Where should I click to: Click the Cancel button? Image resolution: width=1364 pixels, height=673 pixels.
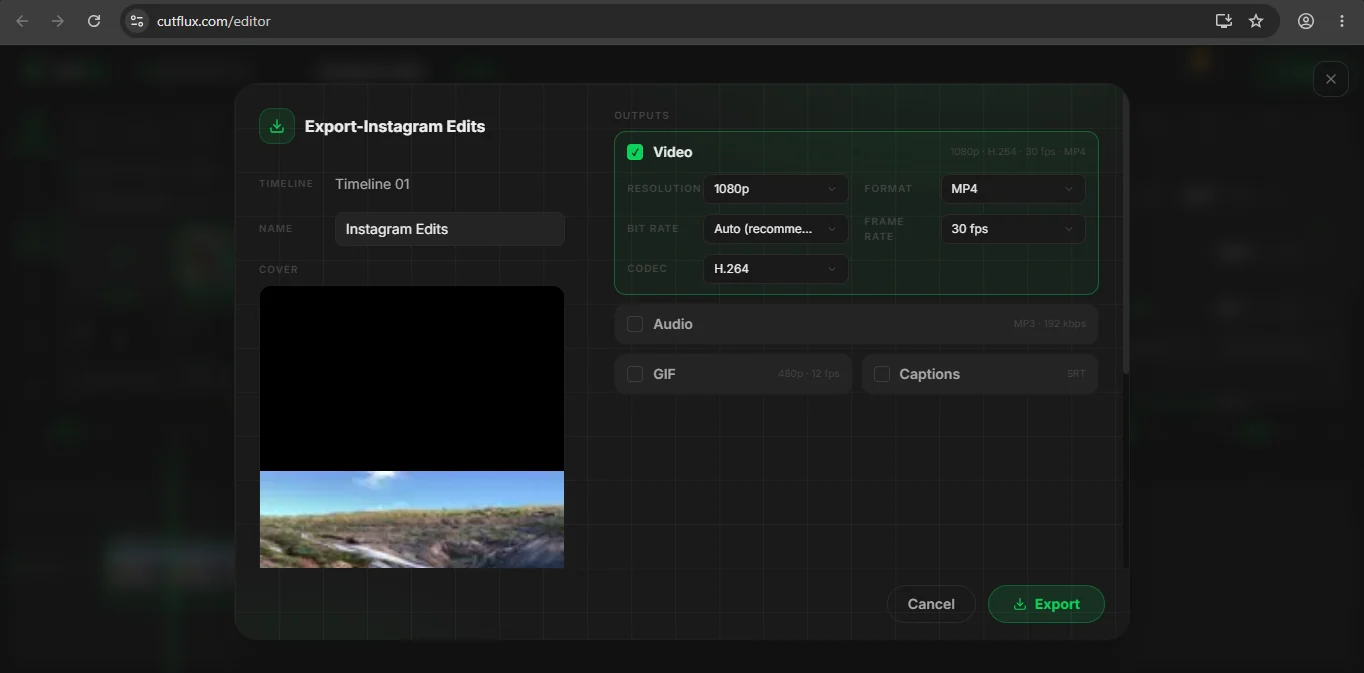pyautogui.click(x=931, y=604)
